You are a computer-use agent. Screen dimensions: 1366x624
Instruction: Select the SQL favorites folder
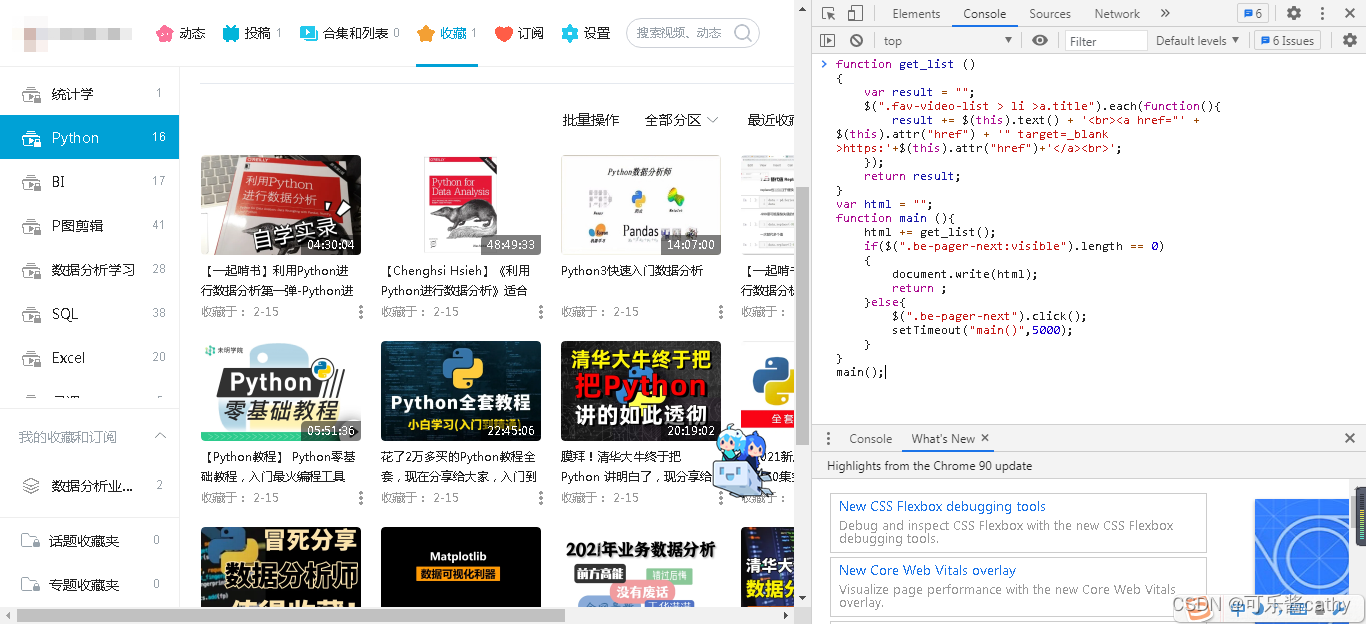pyautogui.click(x=90, y=313)
